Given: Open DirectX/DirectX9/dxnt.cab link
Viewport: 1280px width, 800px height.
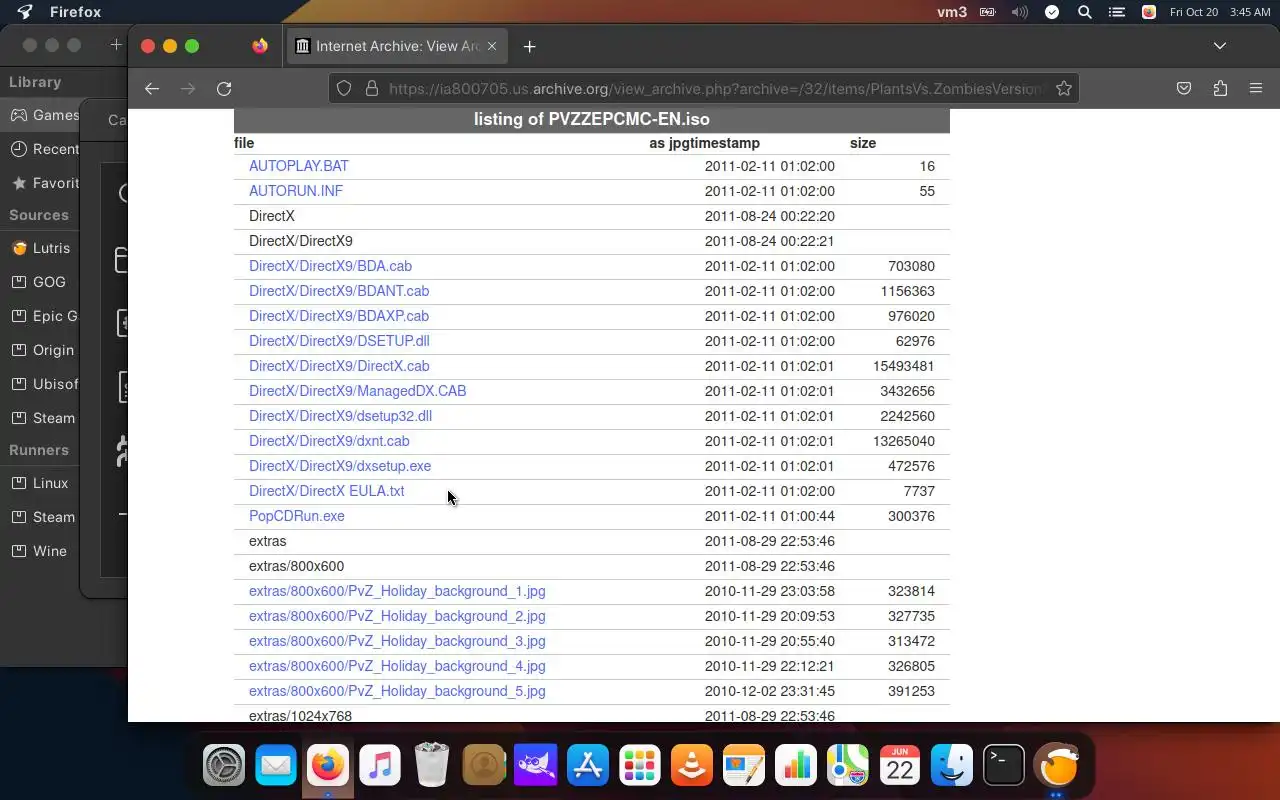Looking at the screenshot, I should click(x=329, y=441).
